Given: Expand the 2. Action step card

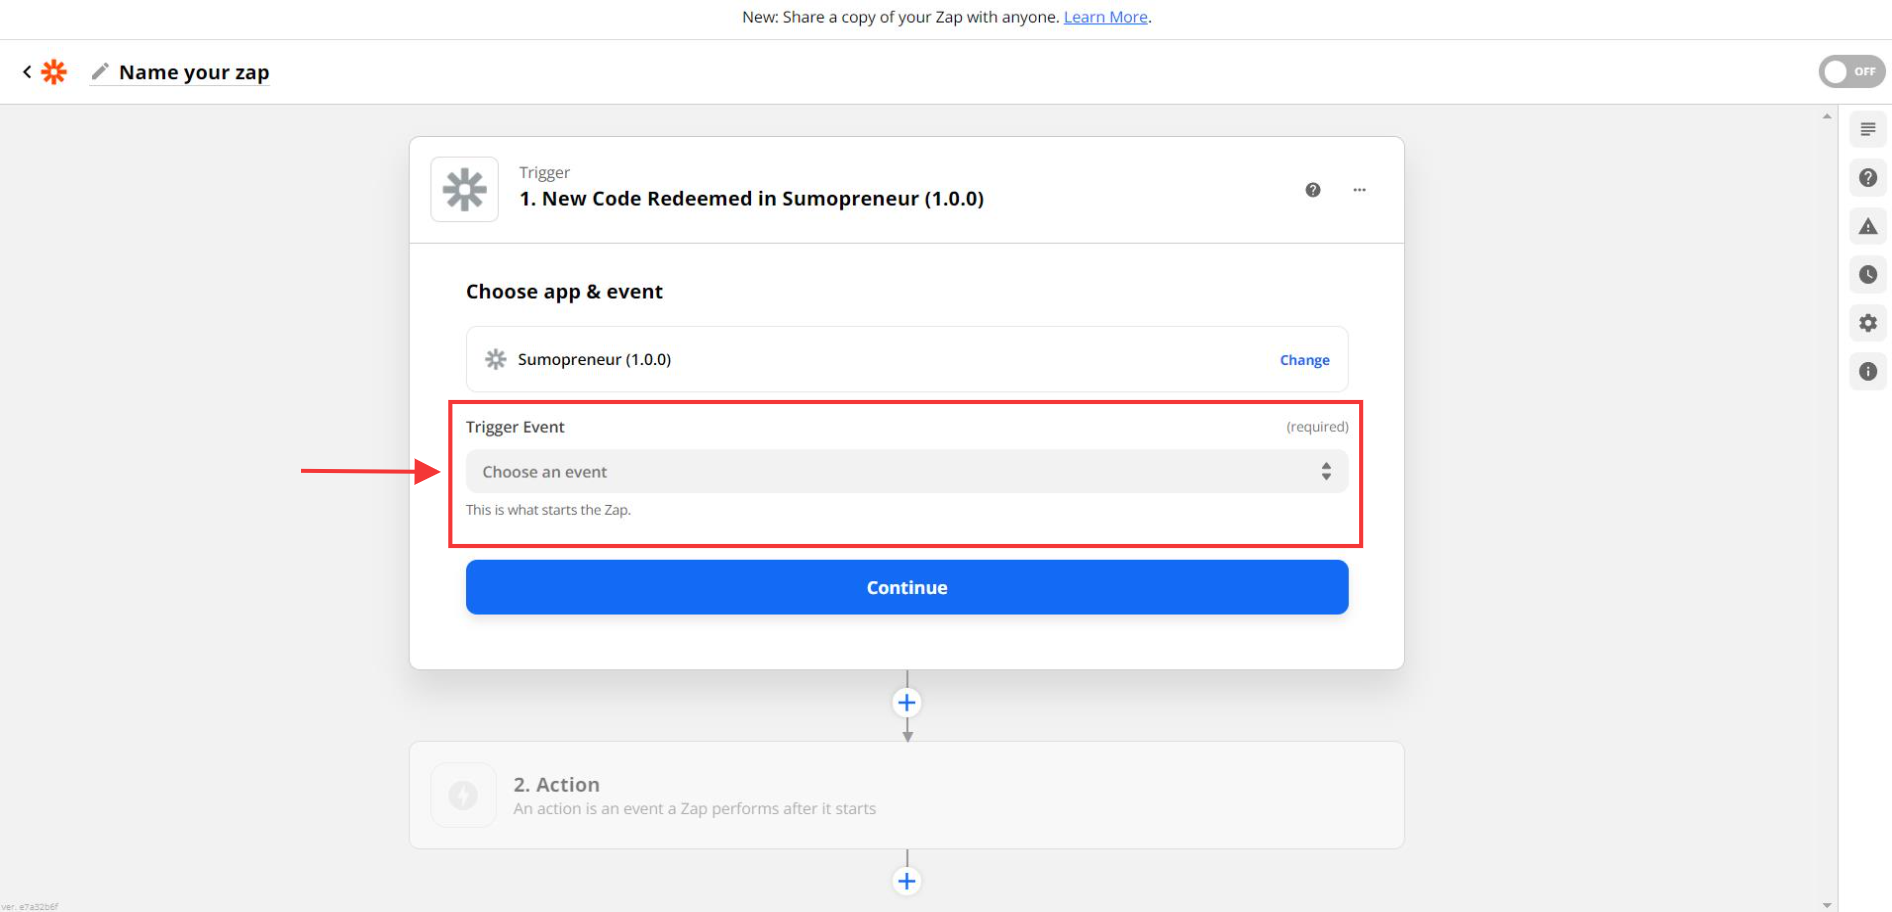Looking at the screenshot, I should [x=907, y=795].
